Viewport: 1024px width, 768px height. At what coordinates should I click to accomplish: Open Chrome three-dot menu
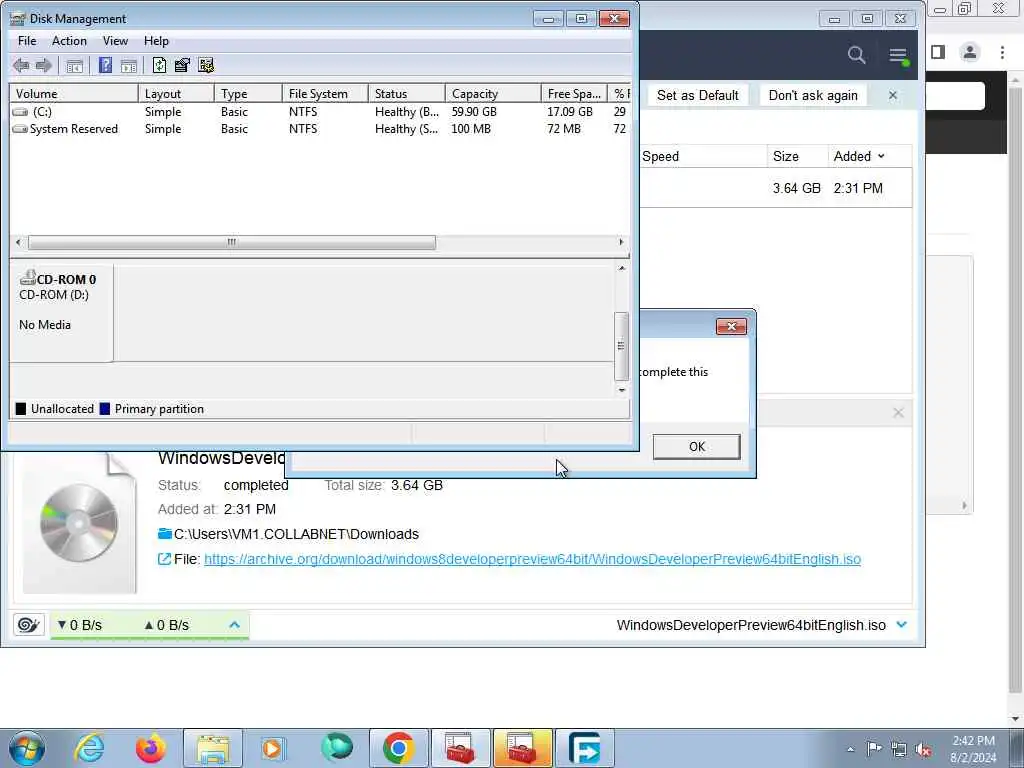(1002, 52)
